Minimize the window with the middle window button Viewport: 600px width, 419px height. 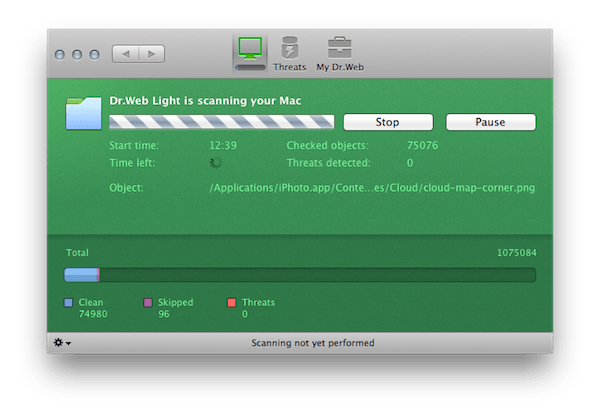pos(77,55)
